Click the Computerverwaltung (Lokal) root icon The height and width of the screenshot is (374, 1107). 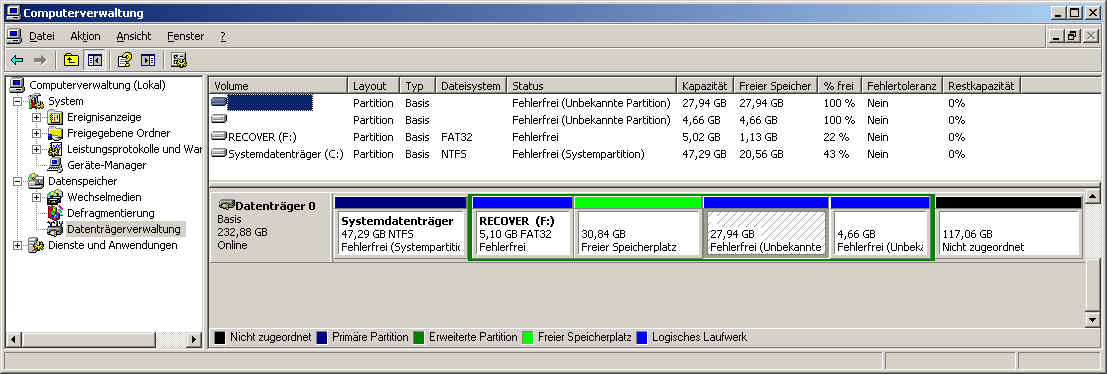tap(17, 85)
